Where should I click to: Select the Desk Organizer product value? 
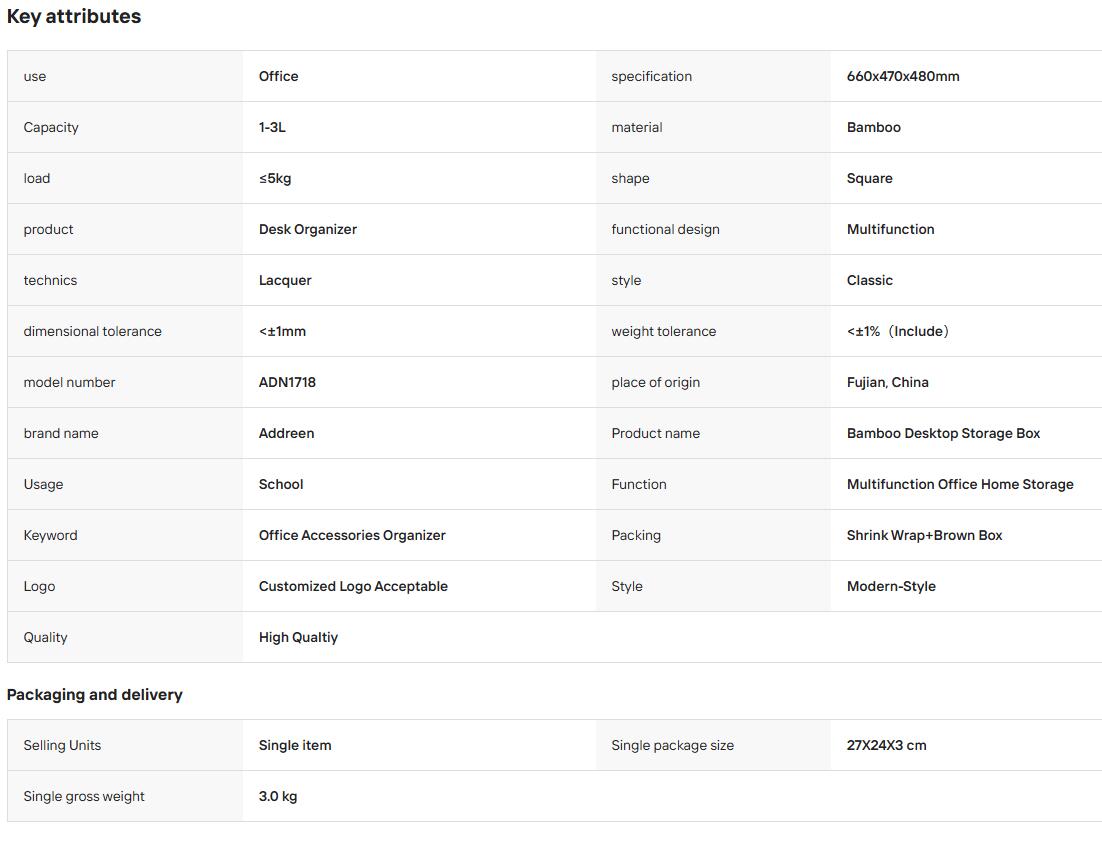[308, 229]
